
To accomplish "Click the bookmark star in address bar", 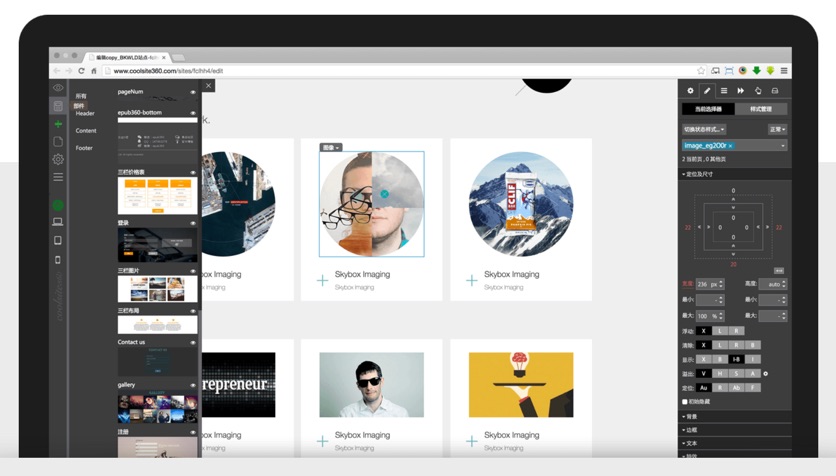I will (701, 70).
